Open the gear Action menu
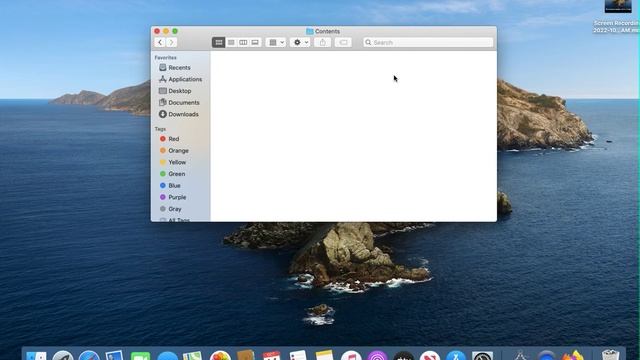This screenshot has height=360, width=640. pos(300,42)
